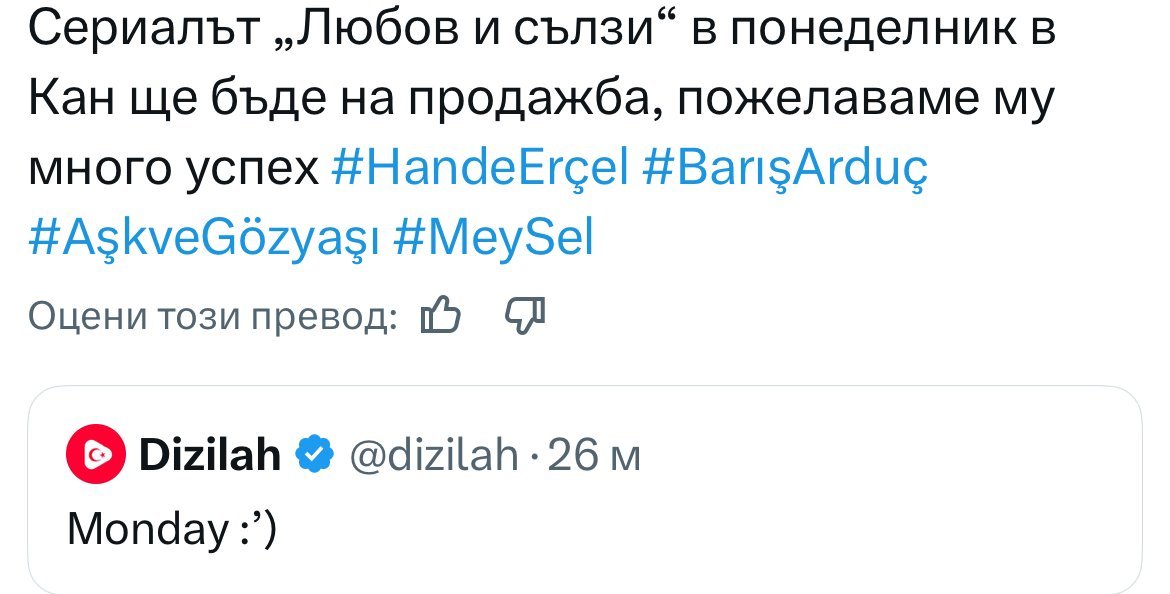Open the Dizilah profile avatar

(94, 456)
